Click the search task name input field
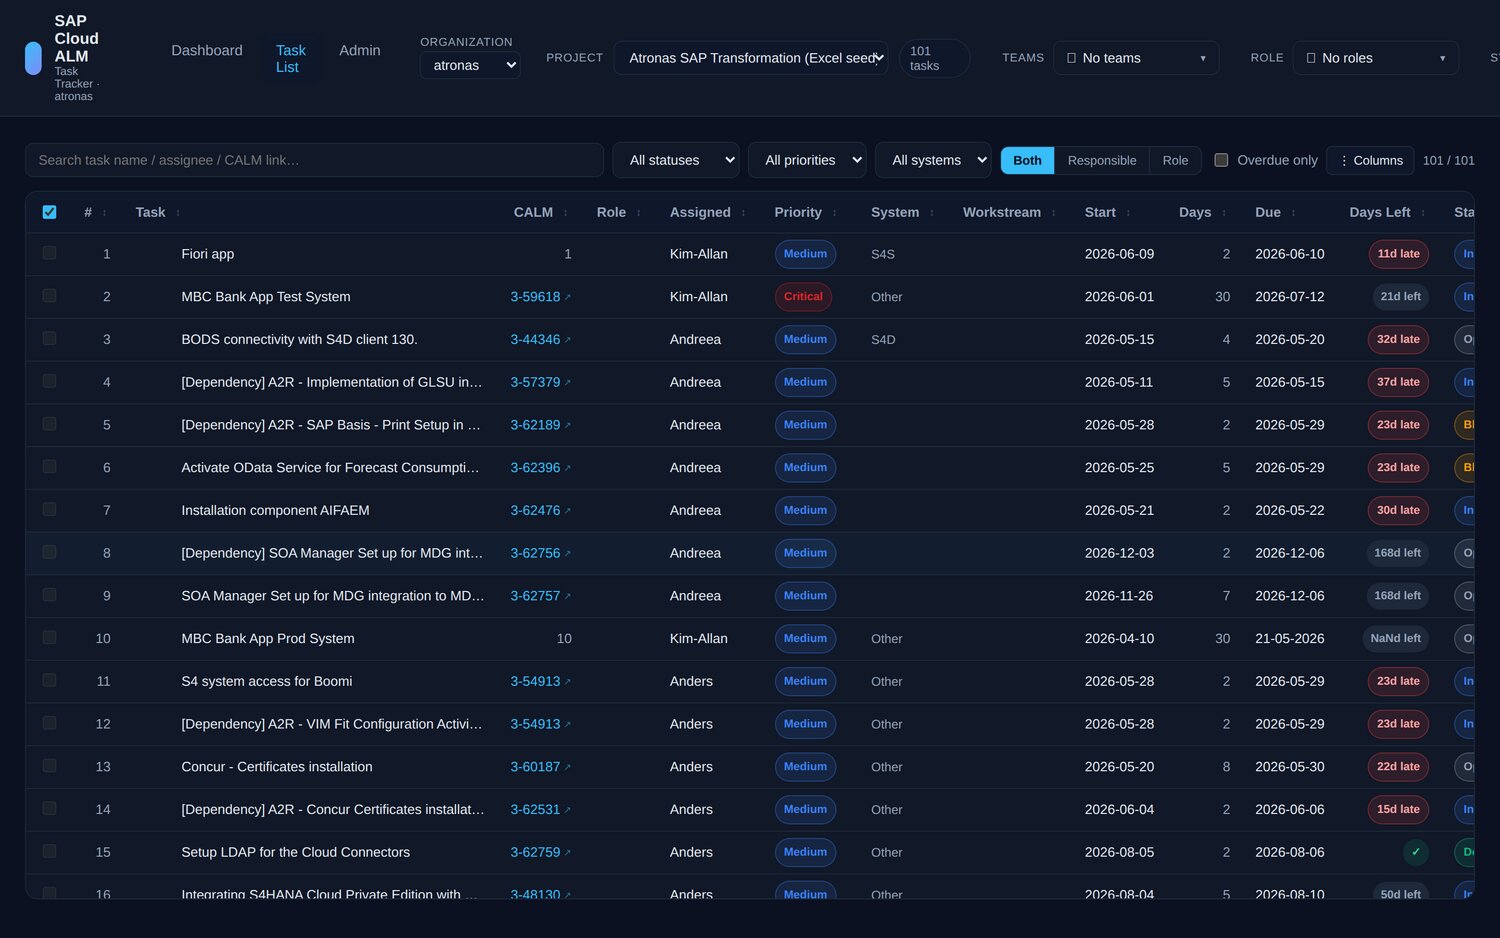1500x938 pixels. coord(314,160)
